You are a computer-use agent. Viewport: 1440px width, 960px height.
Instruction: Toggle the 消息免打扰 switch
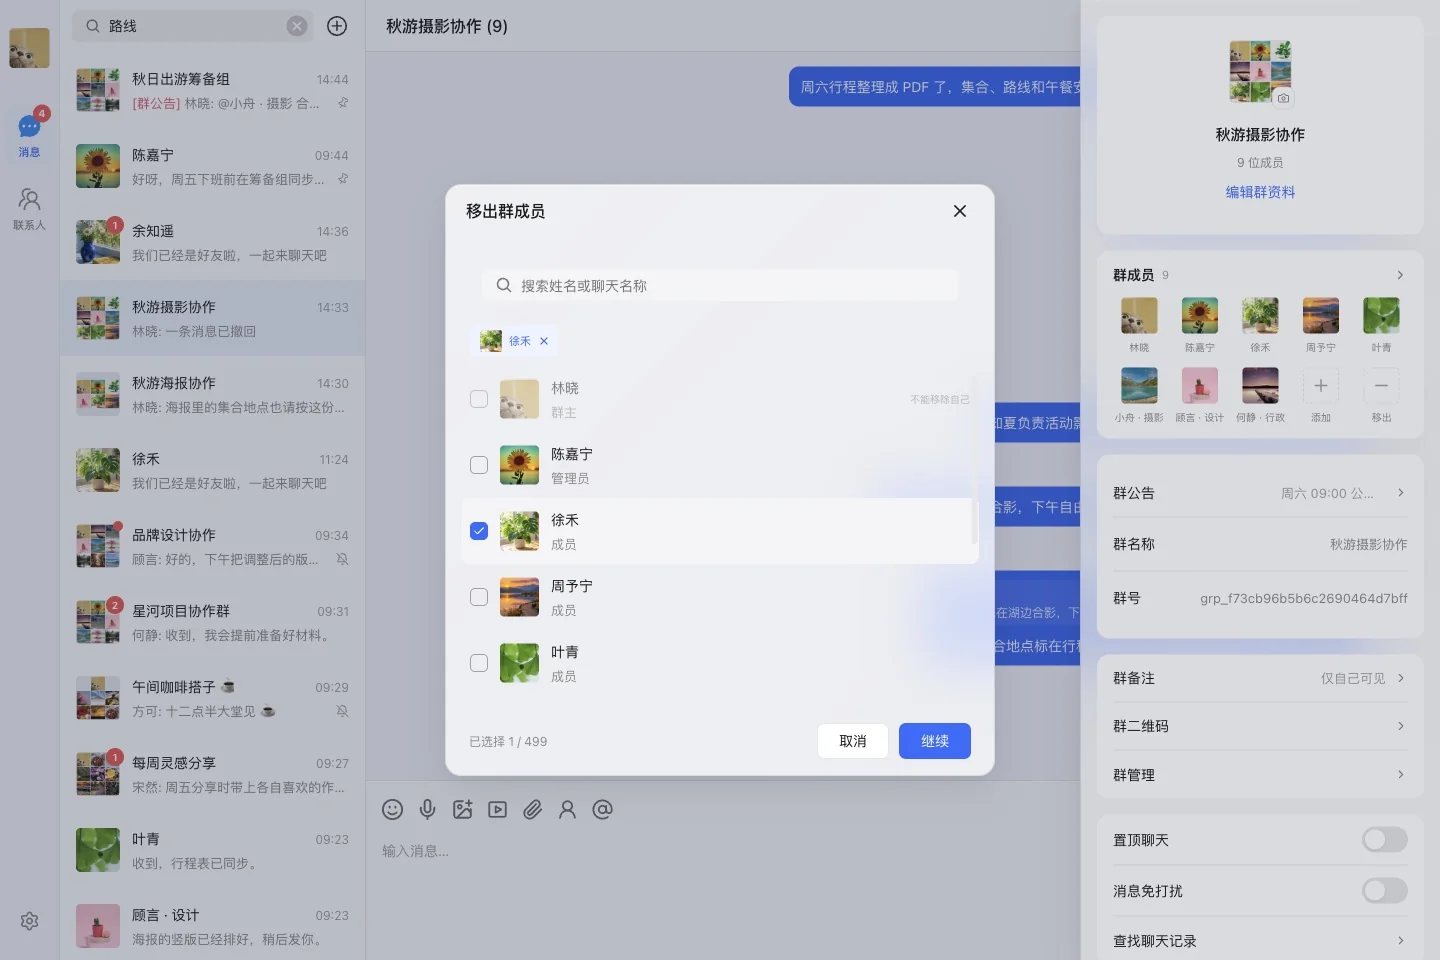(1384, 890)
